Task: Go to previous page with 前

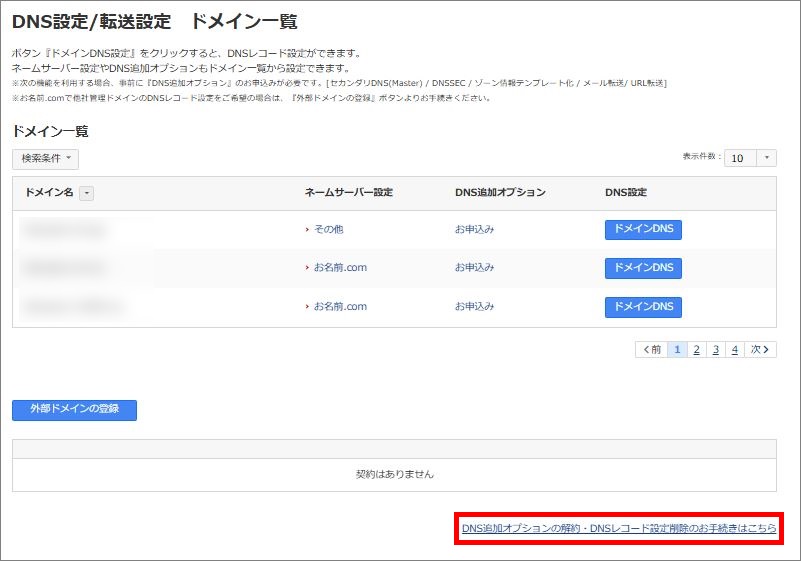Action: [651, 349]
